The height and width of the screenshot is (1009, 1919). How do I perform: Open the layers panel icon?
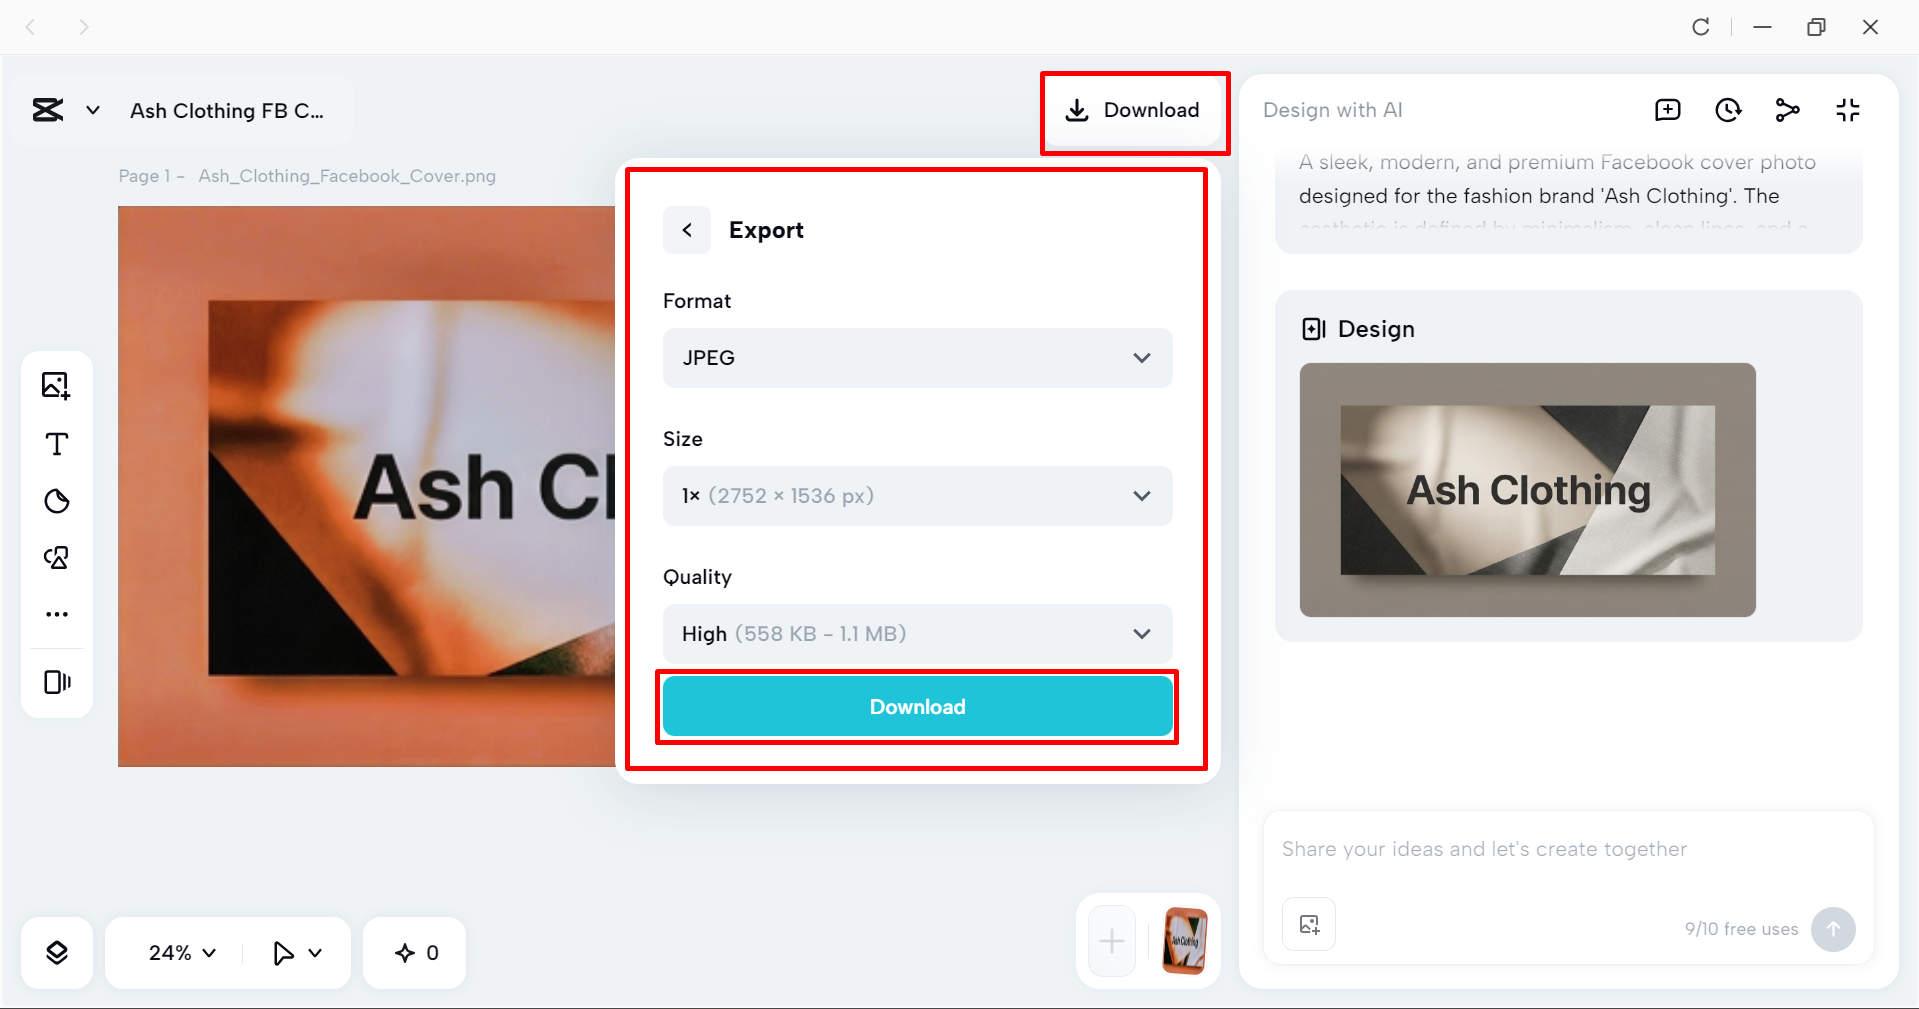click(57, 953)
